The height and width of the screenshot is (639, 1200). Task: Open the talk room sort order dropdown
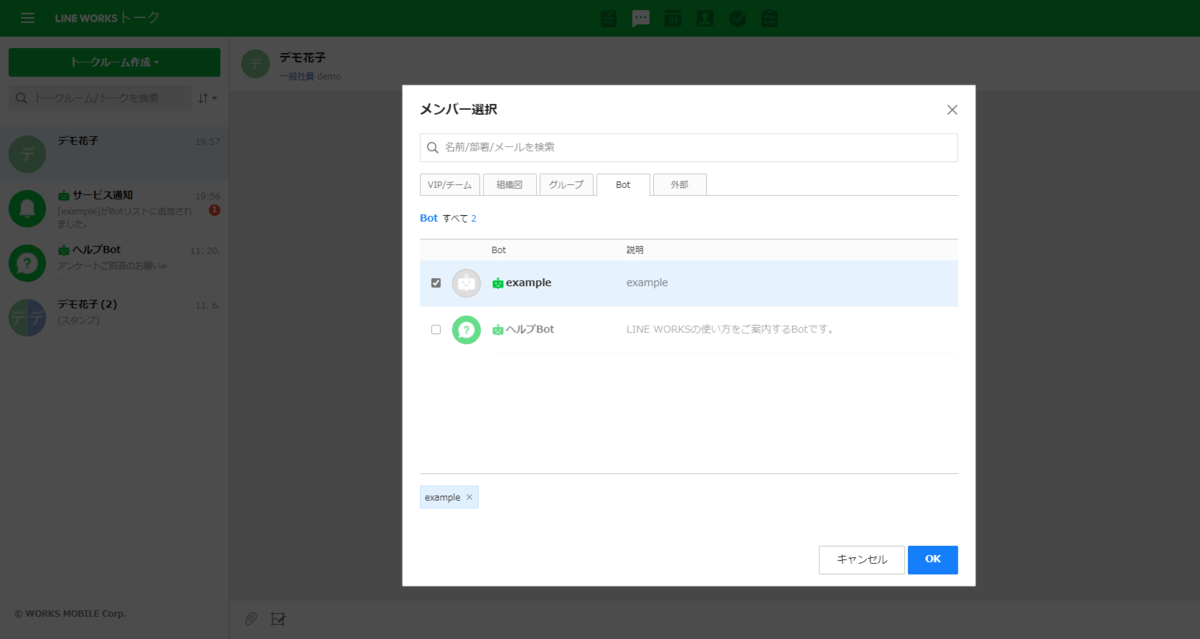207,98
